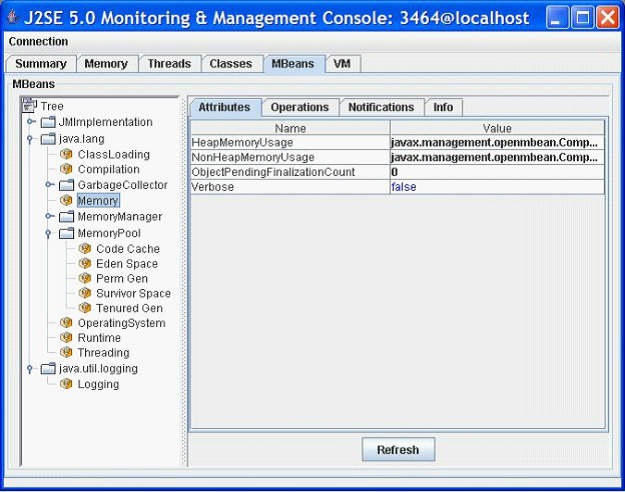Screen dimensions: 625x492
Task: Click the Logging bean icon
Action: (x=66, y=384)
